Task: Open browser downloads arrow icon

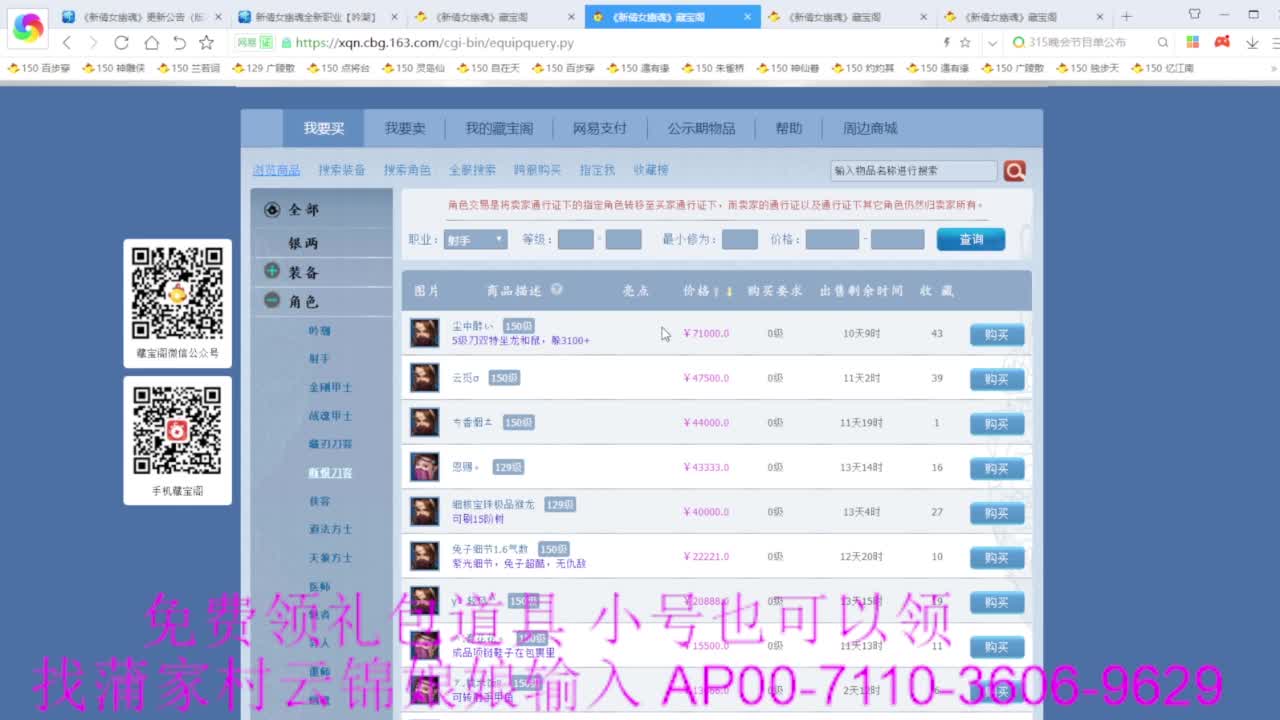Action: [x=1252, y=43]
